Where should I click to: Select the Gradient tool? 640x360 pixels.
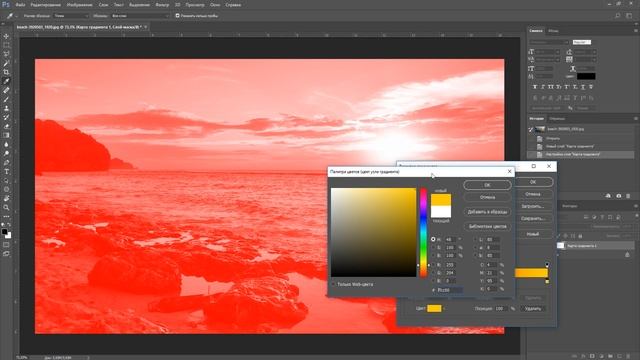tap(6, 135)
